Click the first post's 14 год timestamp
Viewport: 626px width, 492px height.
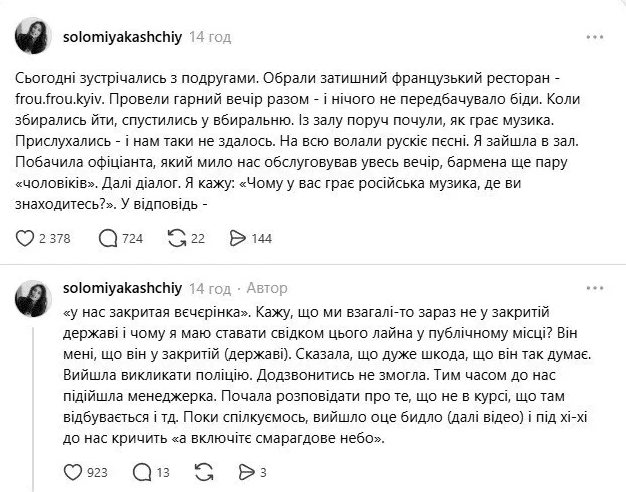[x=211, y=37]
